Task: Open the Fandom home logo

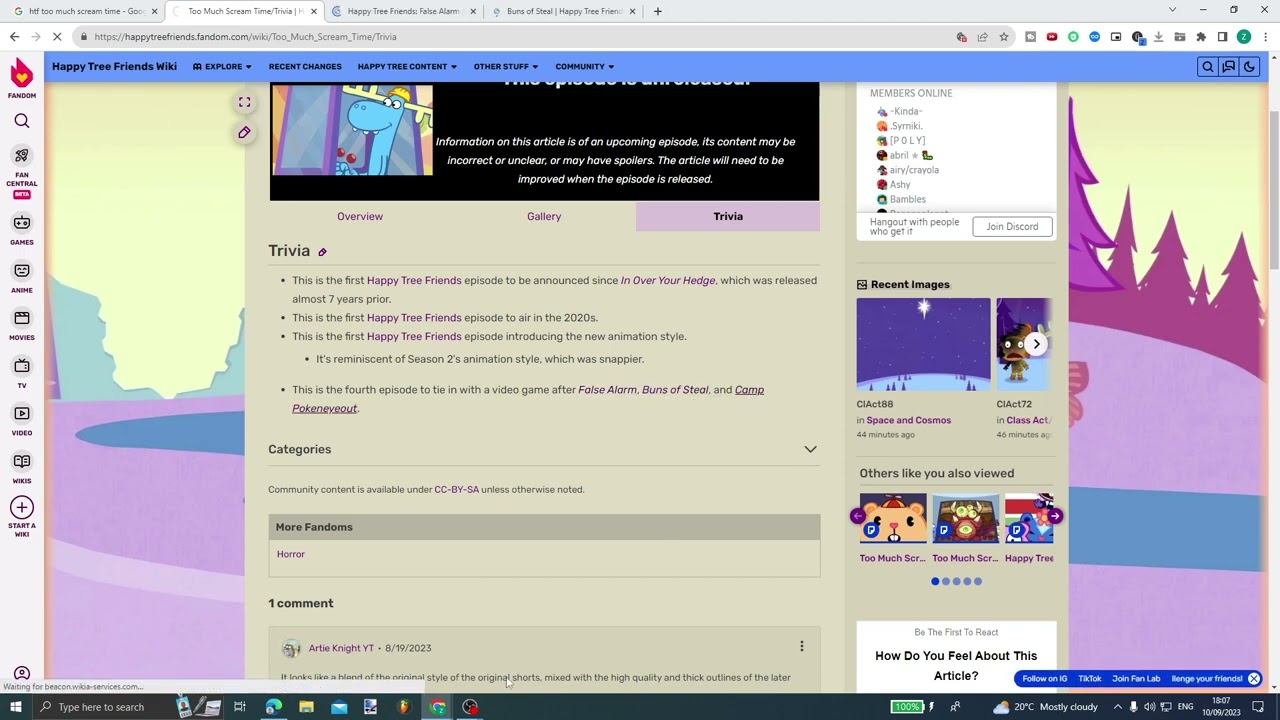Action: (22, 78)
